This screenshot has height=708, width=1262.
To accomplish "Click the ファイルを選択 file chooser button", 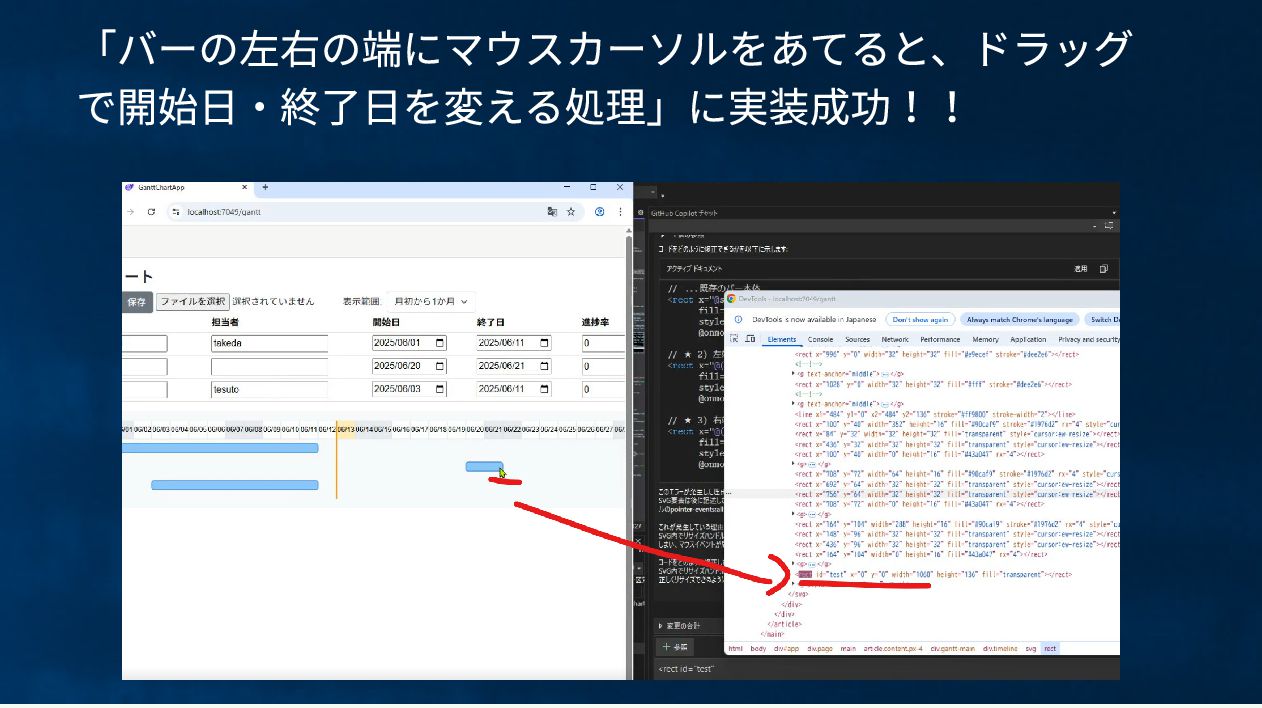I will click(x=192, y=301).
